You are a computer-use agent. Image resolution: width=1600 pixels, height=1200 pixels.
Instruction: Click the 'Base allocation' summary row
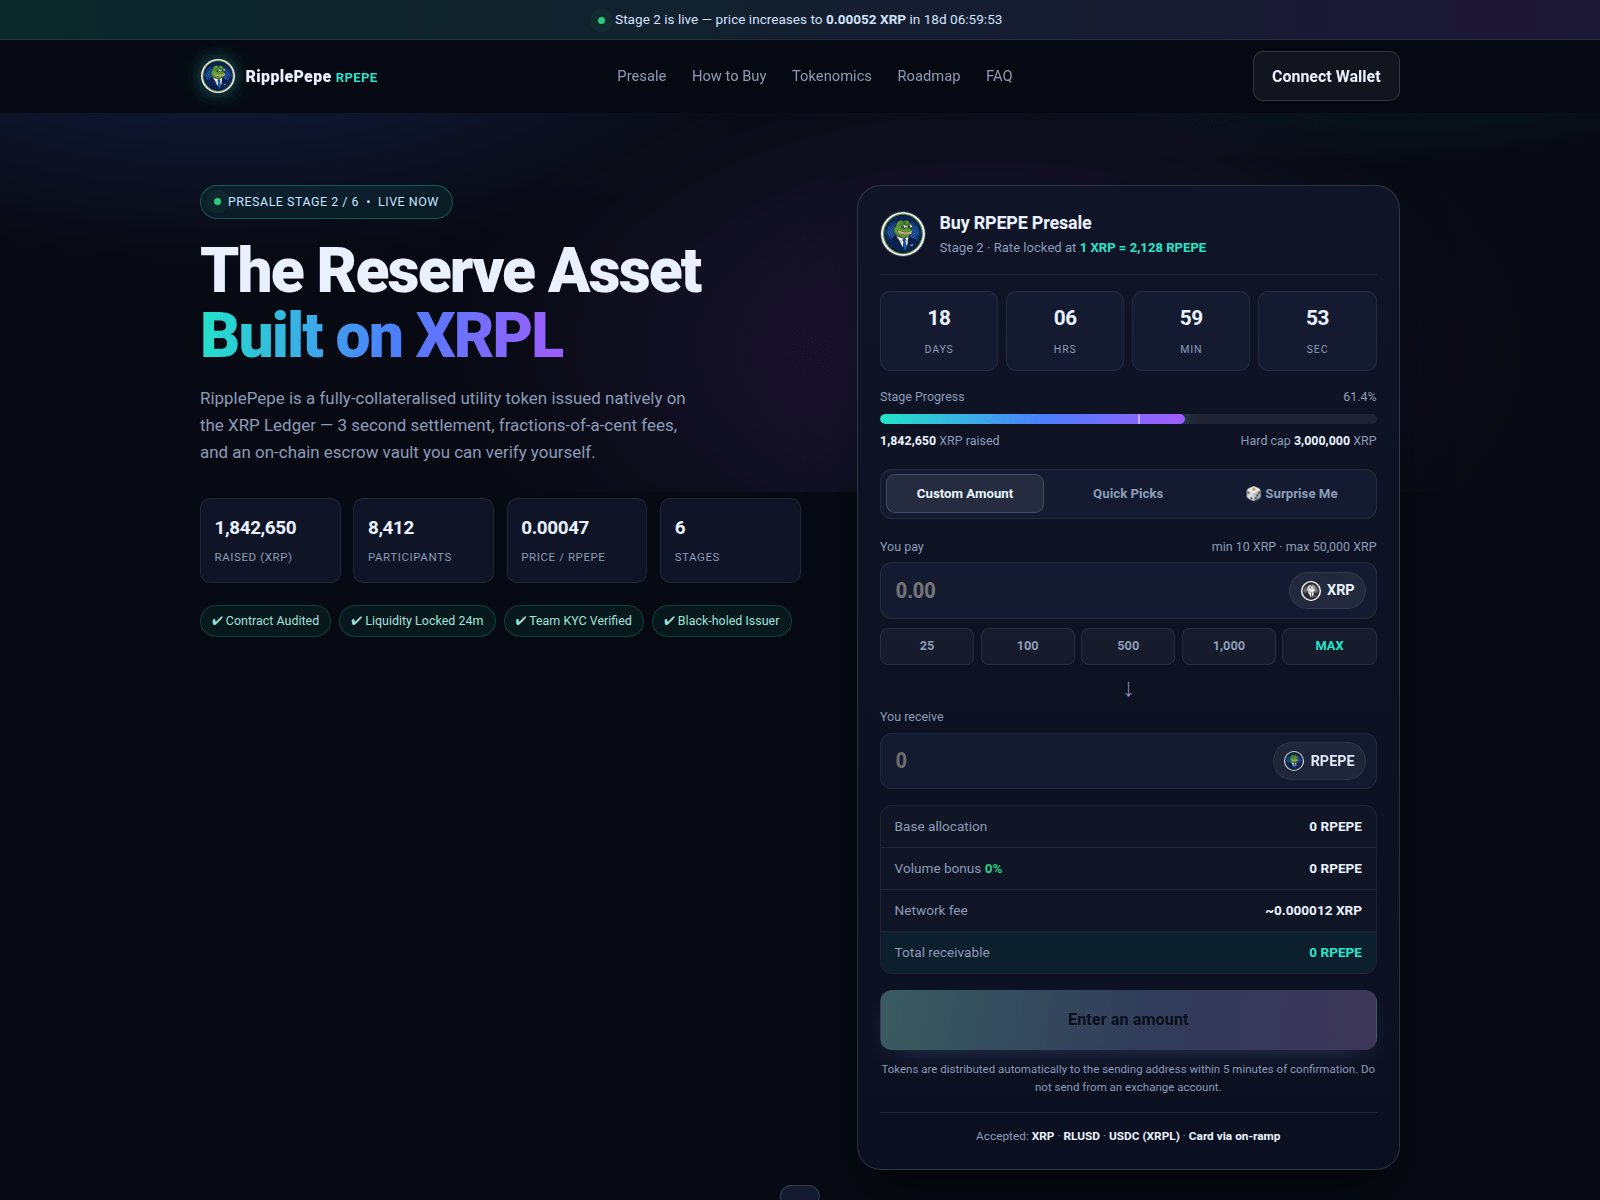tap(1128, 827)
